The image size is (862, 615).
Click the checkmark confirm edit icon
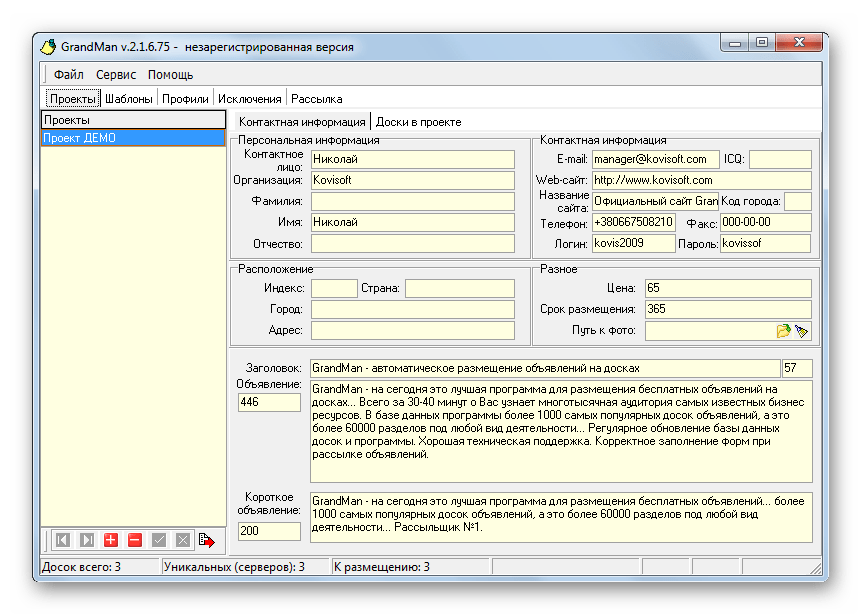point(159,540)
